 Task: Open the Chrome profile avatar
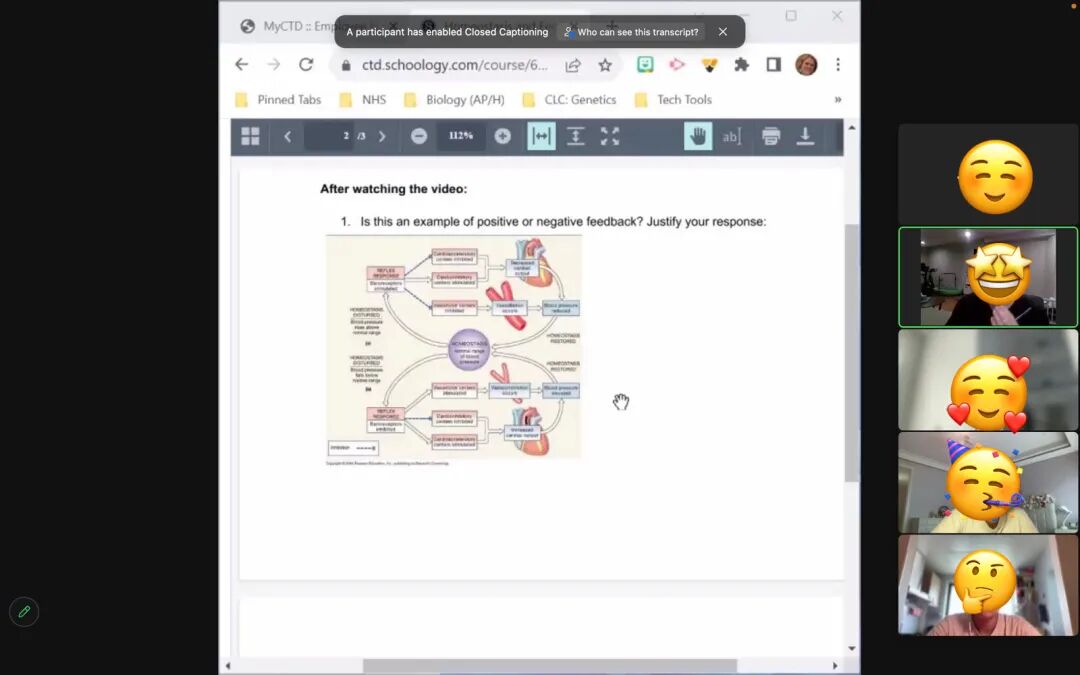coord(806,65)
